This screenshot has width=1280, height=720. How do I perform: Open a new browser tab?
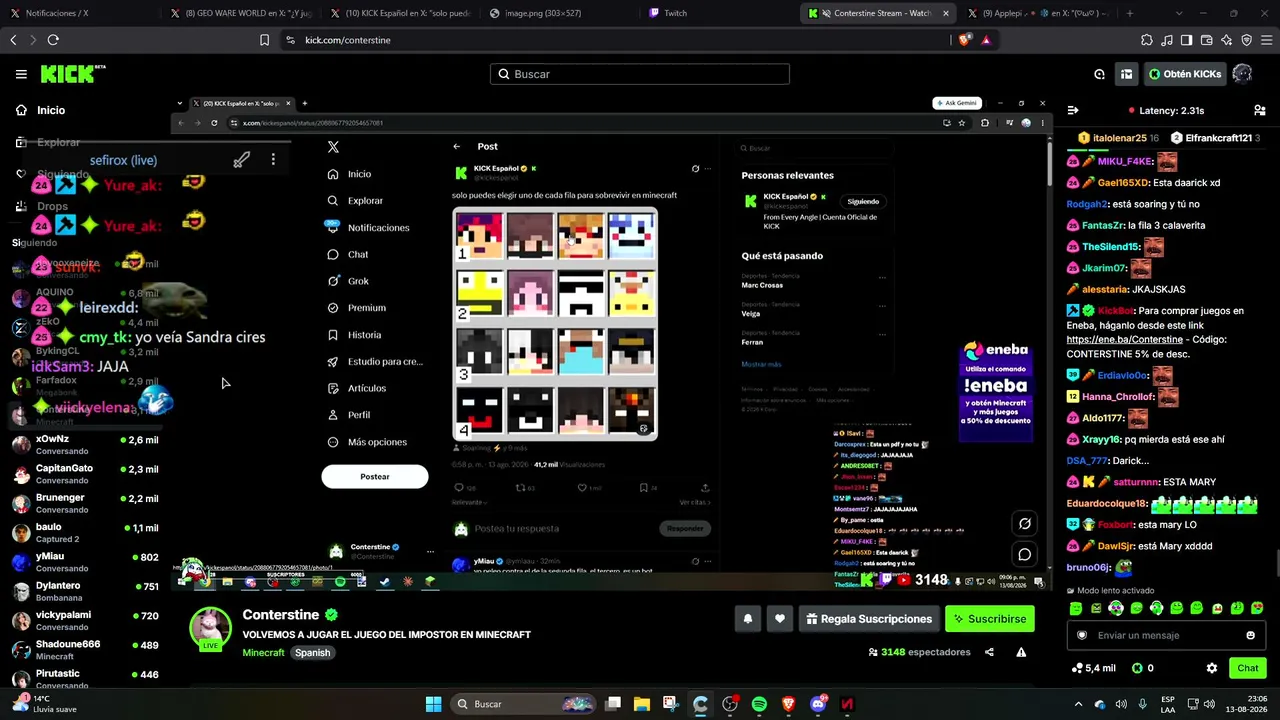point(1130,13)
